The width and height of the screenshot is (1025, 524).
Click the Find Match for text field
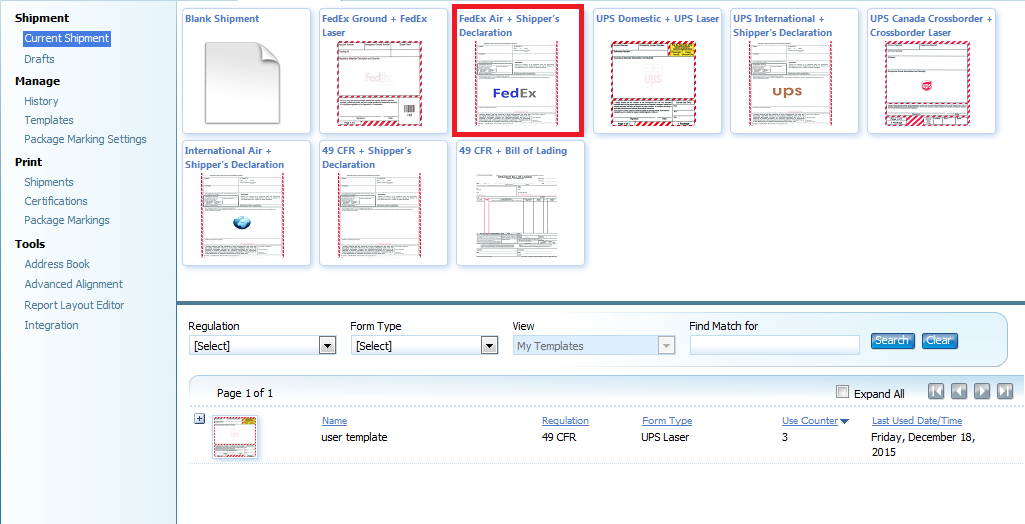774,345
